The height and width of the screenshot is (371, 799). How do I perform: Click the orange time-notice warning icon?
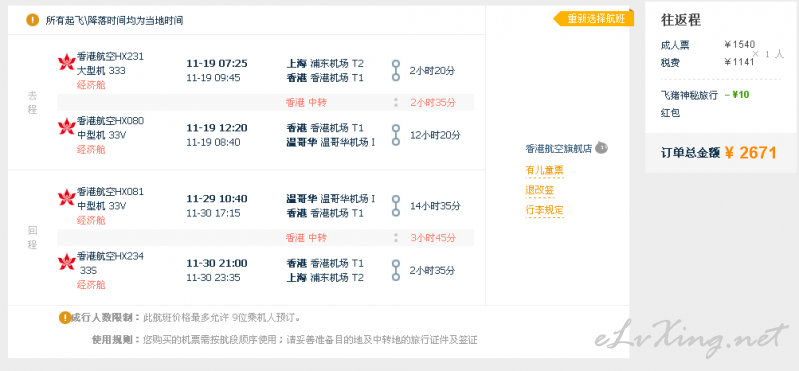33,20
